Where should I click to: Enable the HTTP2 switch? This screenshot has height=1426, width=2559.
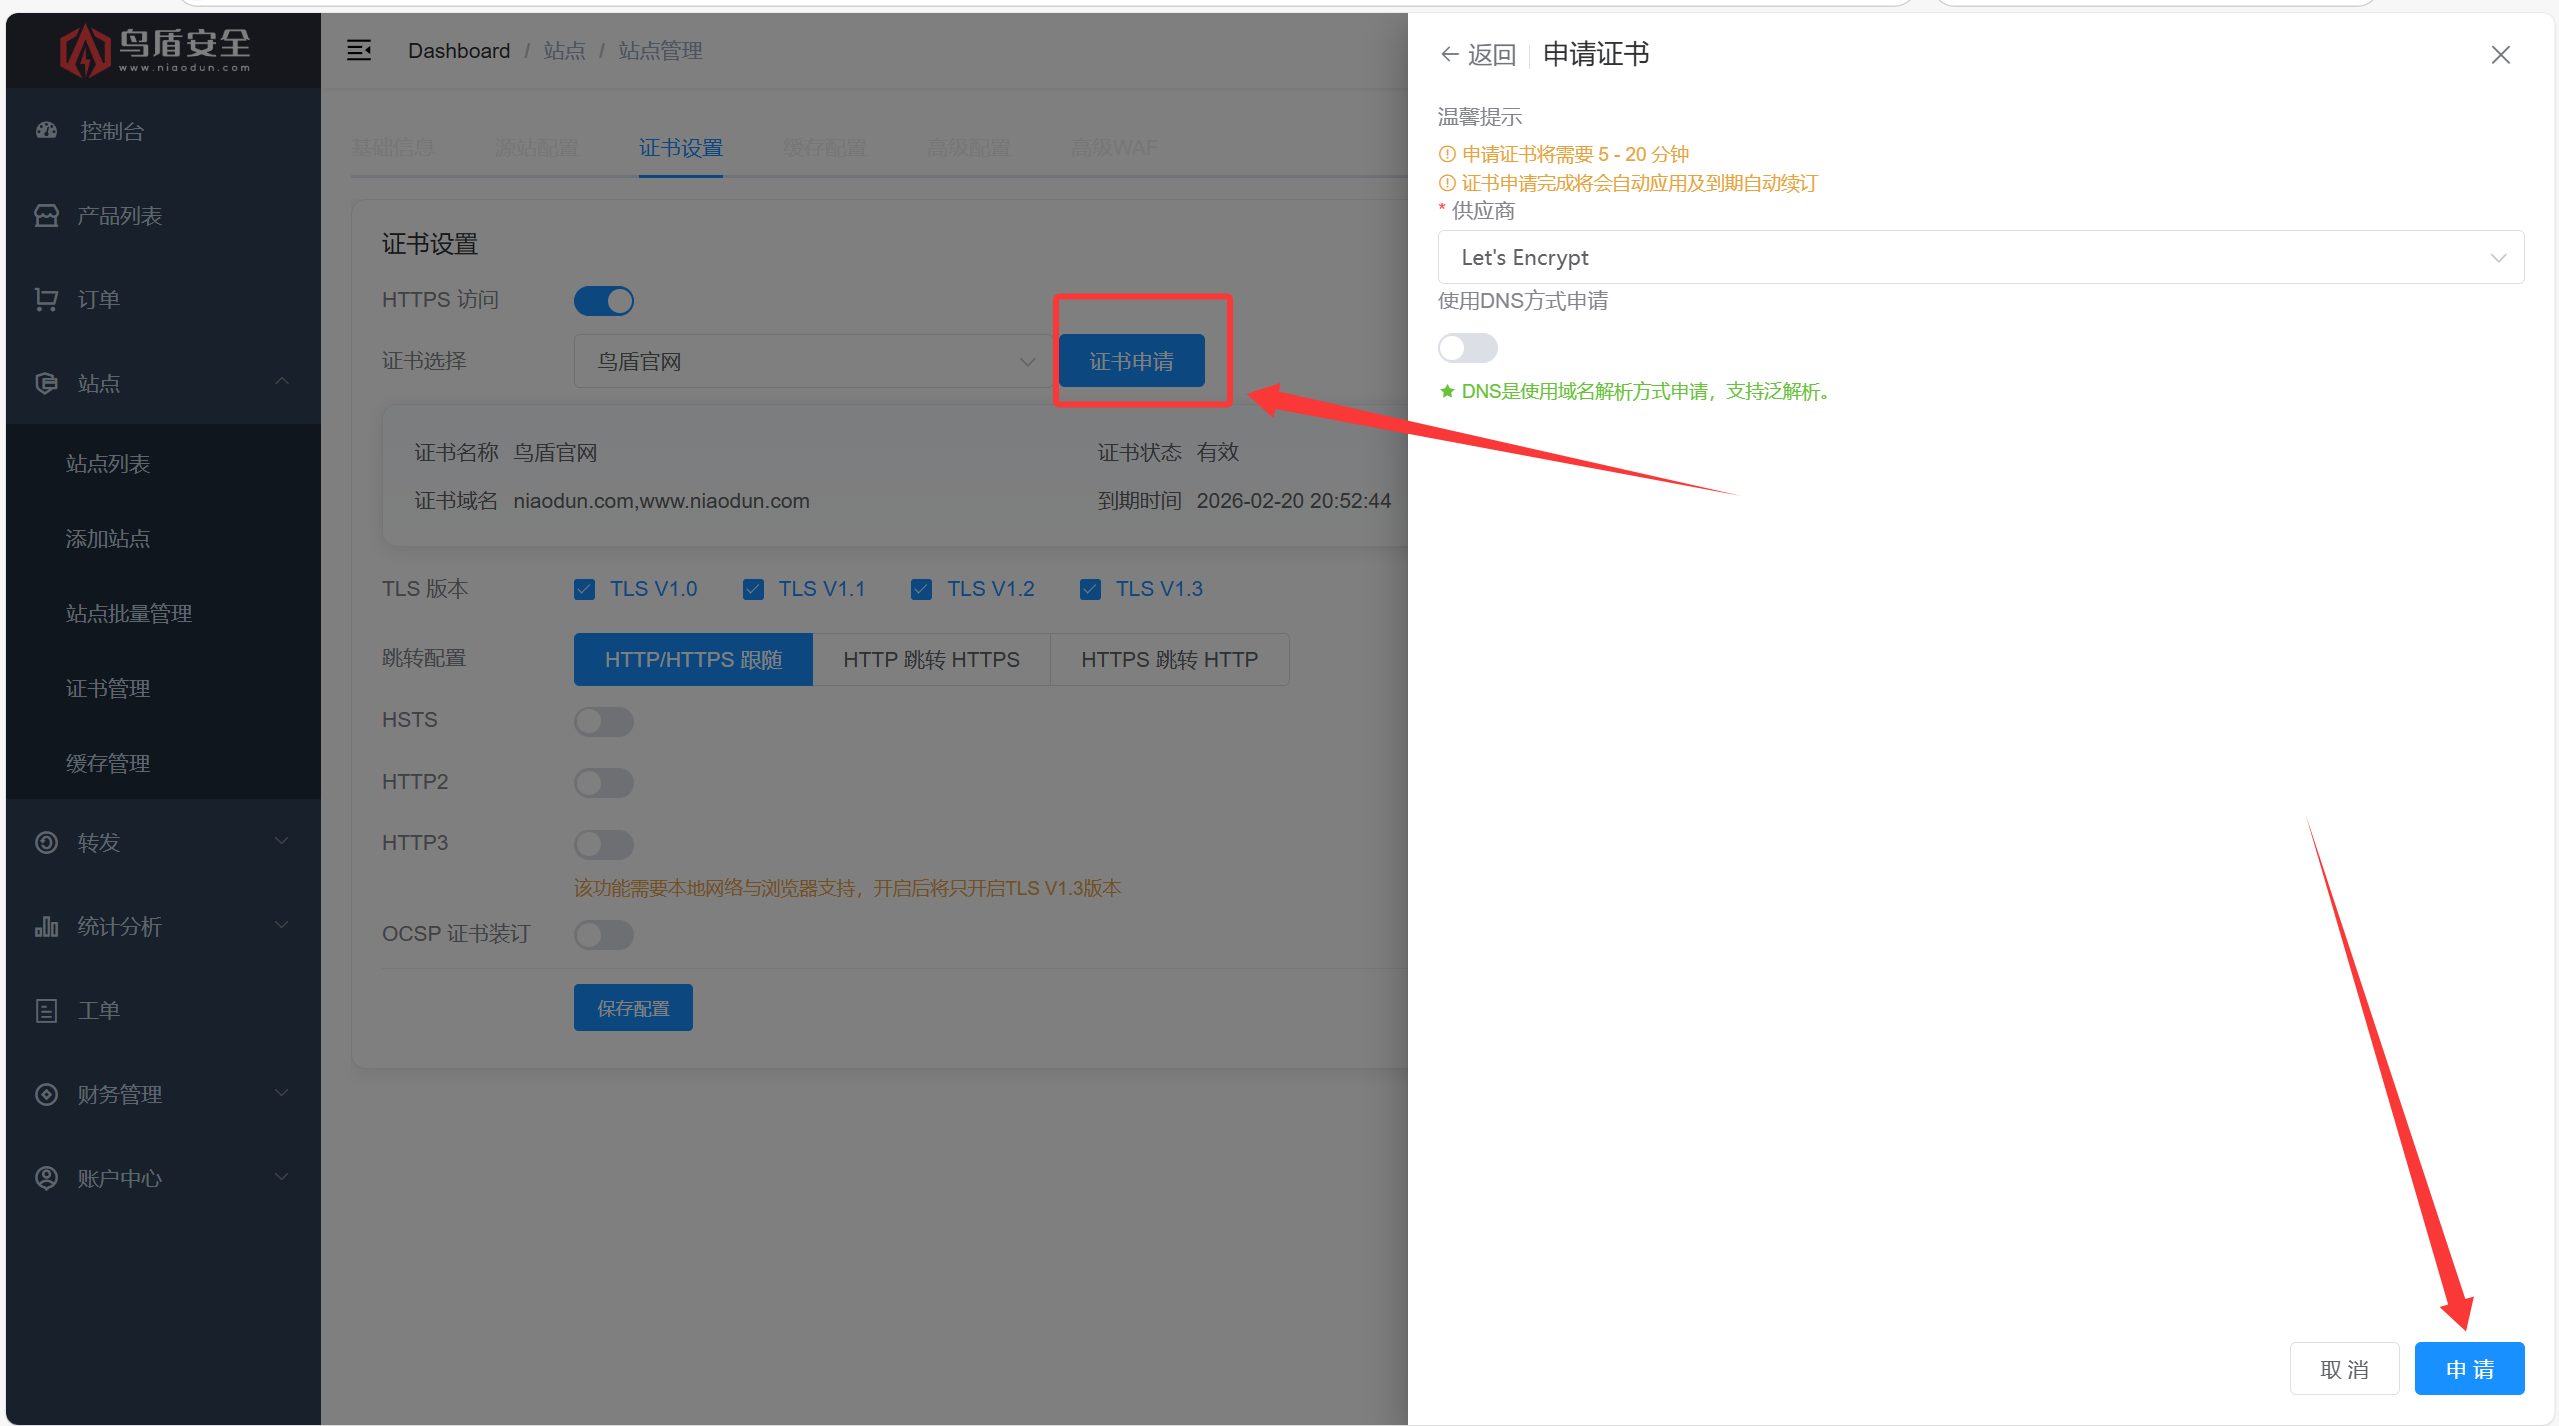pos(604,782)
